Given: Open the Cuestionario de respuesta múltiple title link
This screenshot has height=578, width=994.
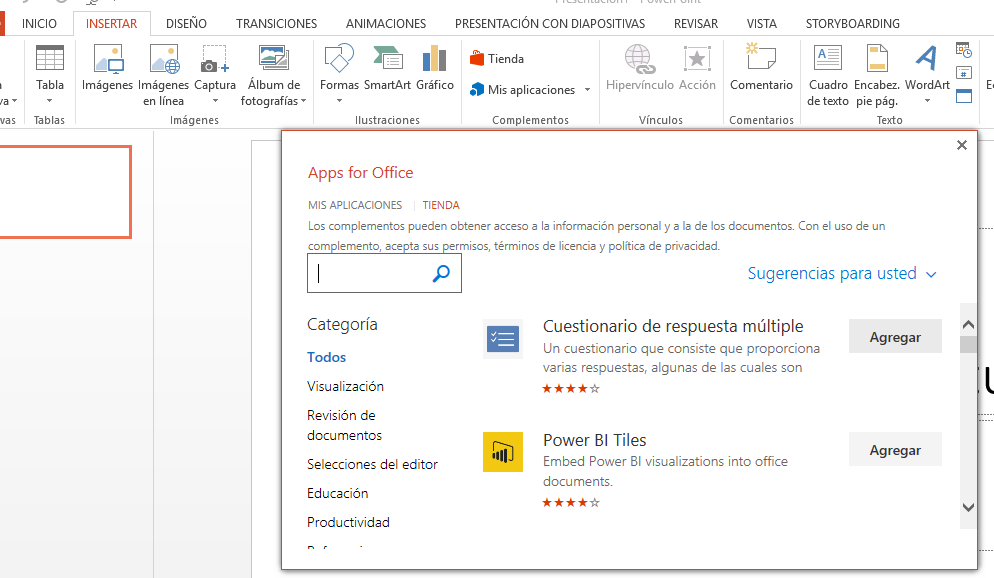Looking at the screenshot, I should (x=673, y=326).
